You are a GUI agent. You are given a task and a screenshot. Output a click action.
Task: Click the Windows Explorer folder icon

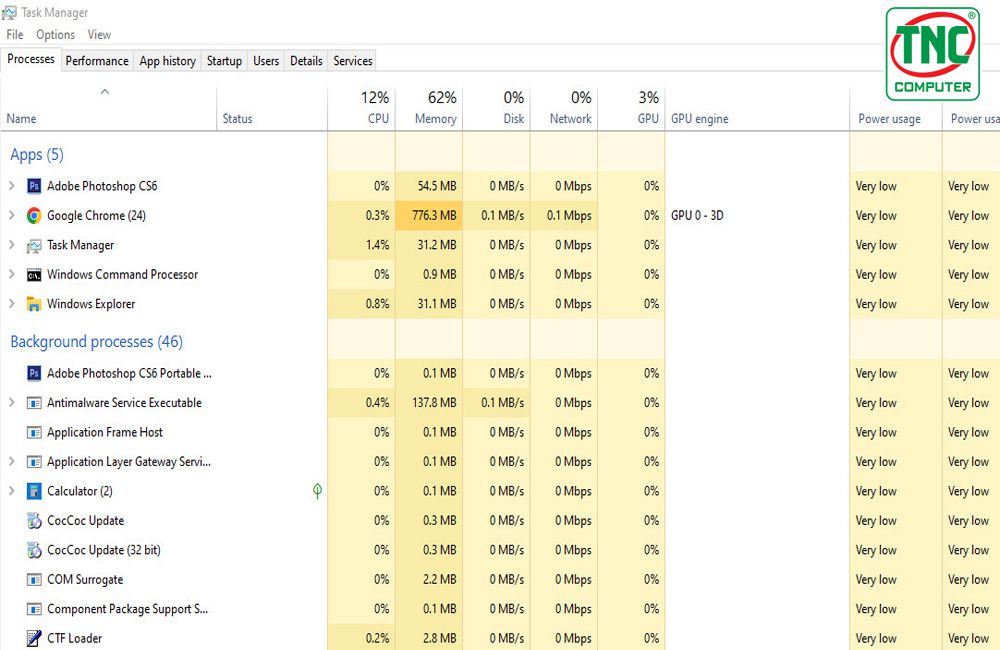[34, 304]
